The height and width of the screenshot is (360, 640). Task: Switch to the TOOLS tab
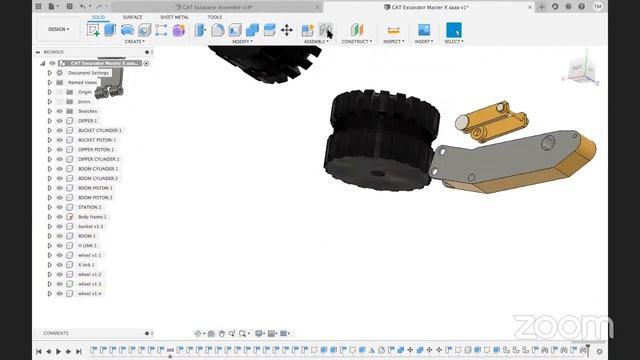point(215,17)
